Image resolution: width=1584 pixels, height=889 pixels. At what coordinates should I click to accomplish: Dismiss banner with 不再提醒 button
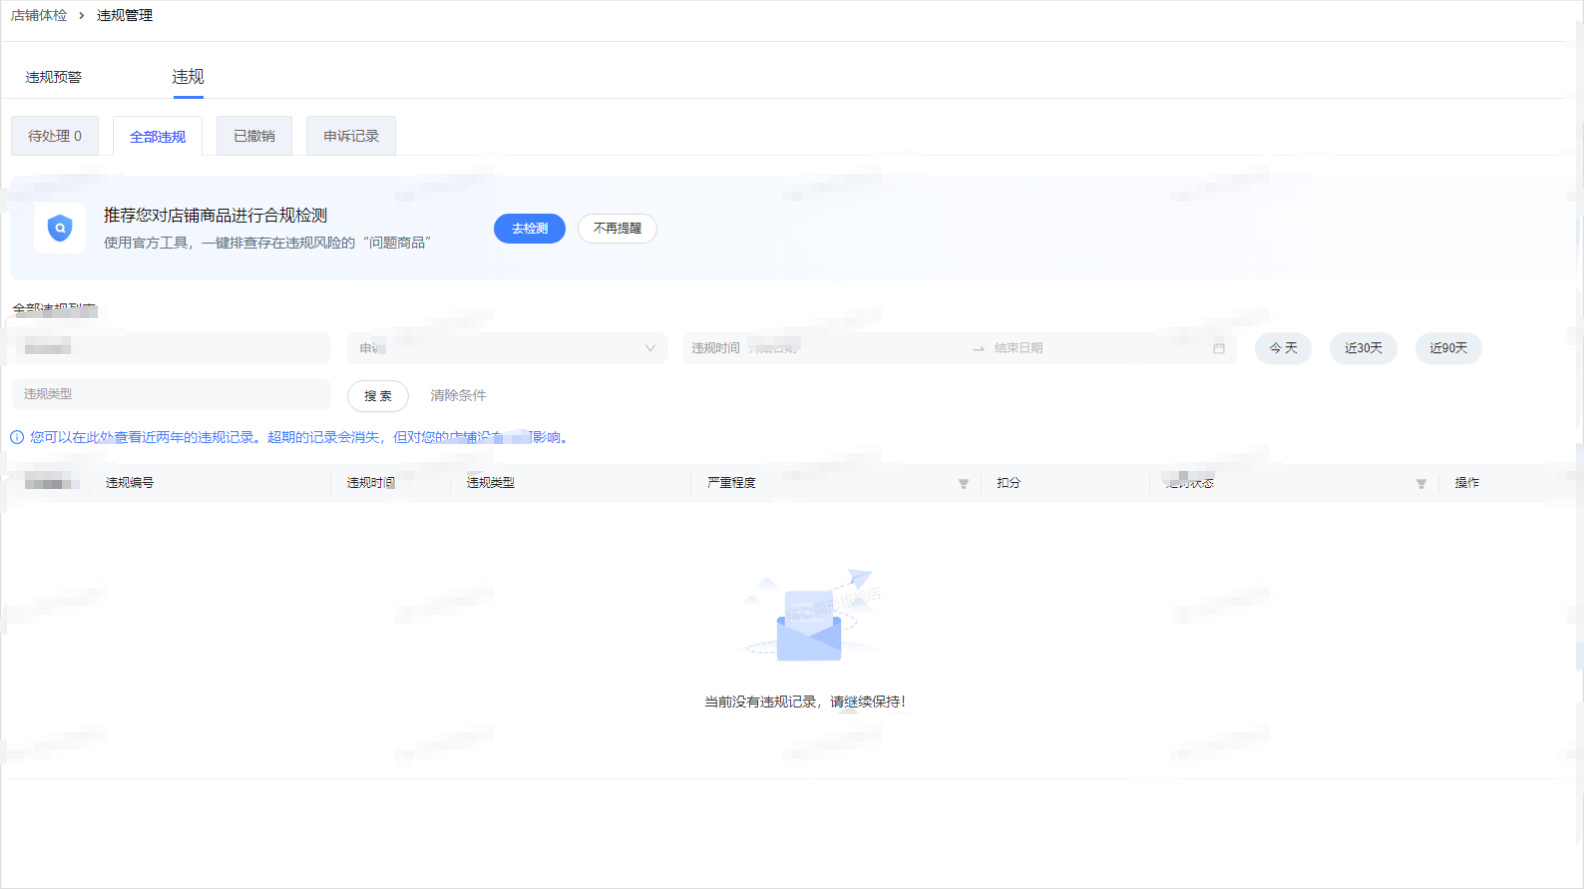(x=617, y=228)
